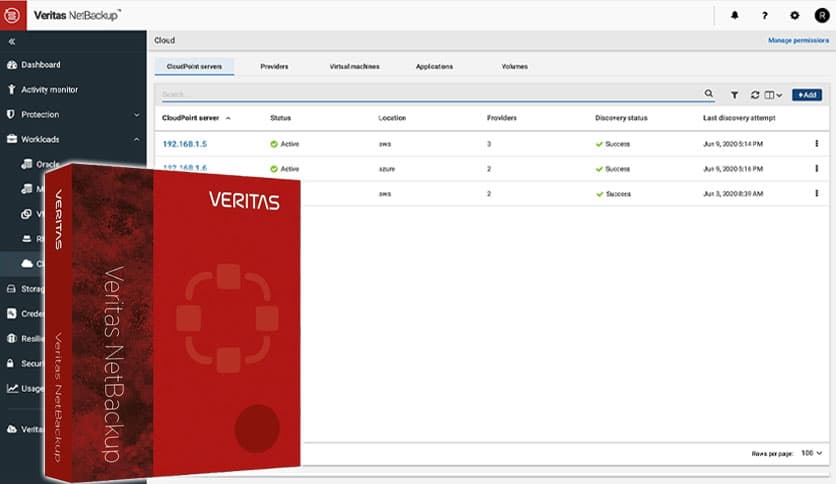Open the settings gear in header
This screenshot has width=836, height=484.
(794, 15)
